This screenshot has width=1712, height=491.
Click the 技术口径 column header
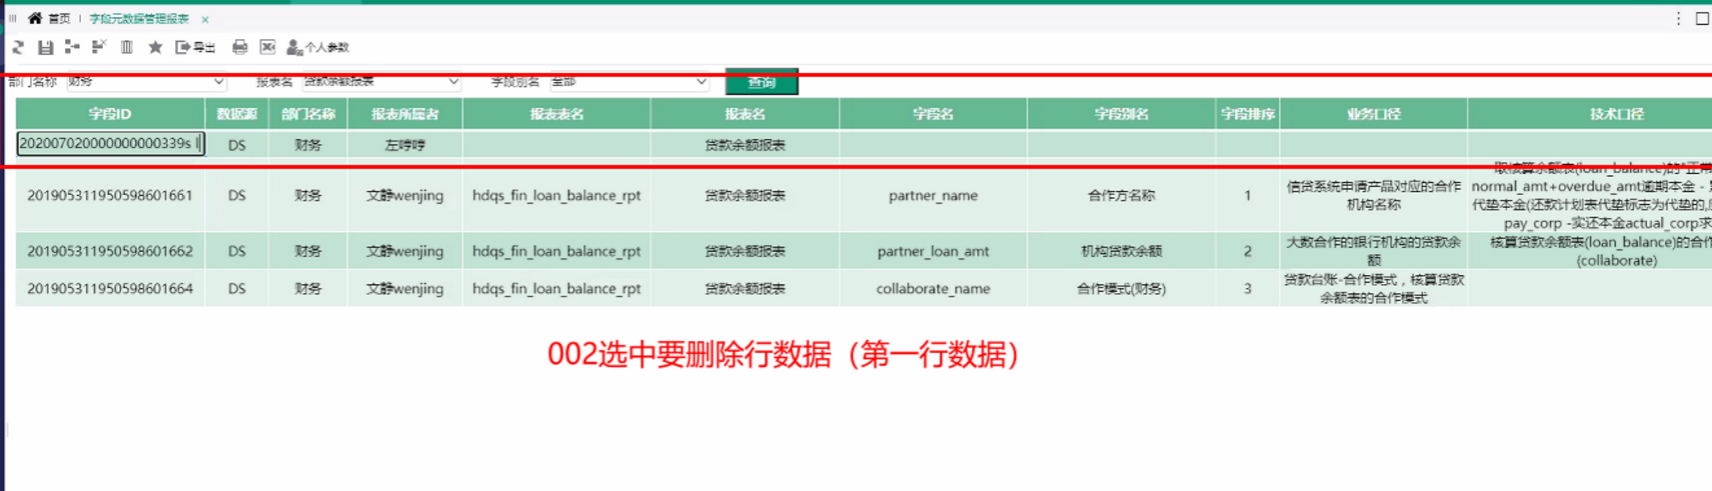coord(1590,114)
